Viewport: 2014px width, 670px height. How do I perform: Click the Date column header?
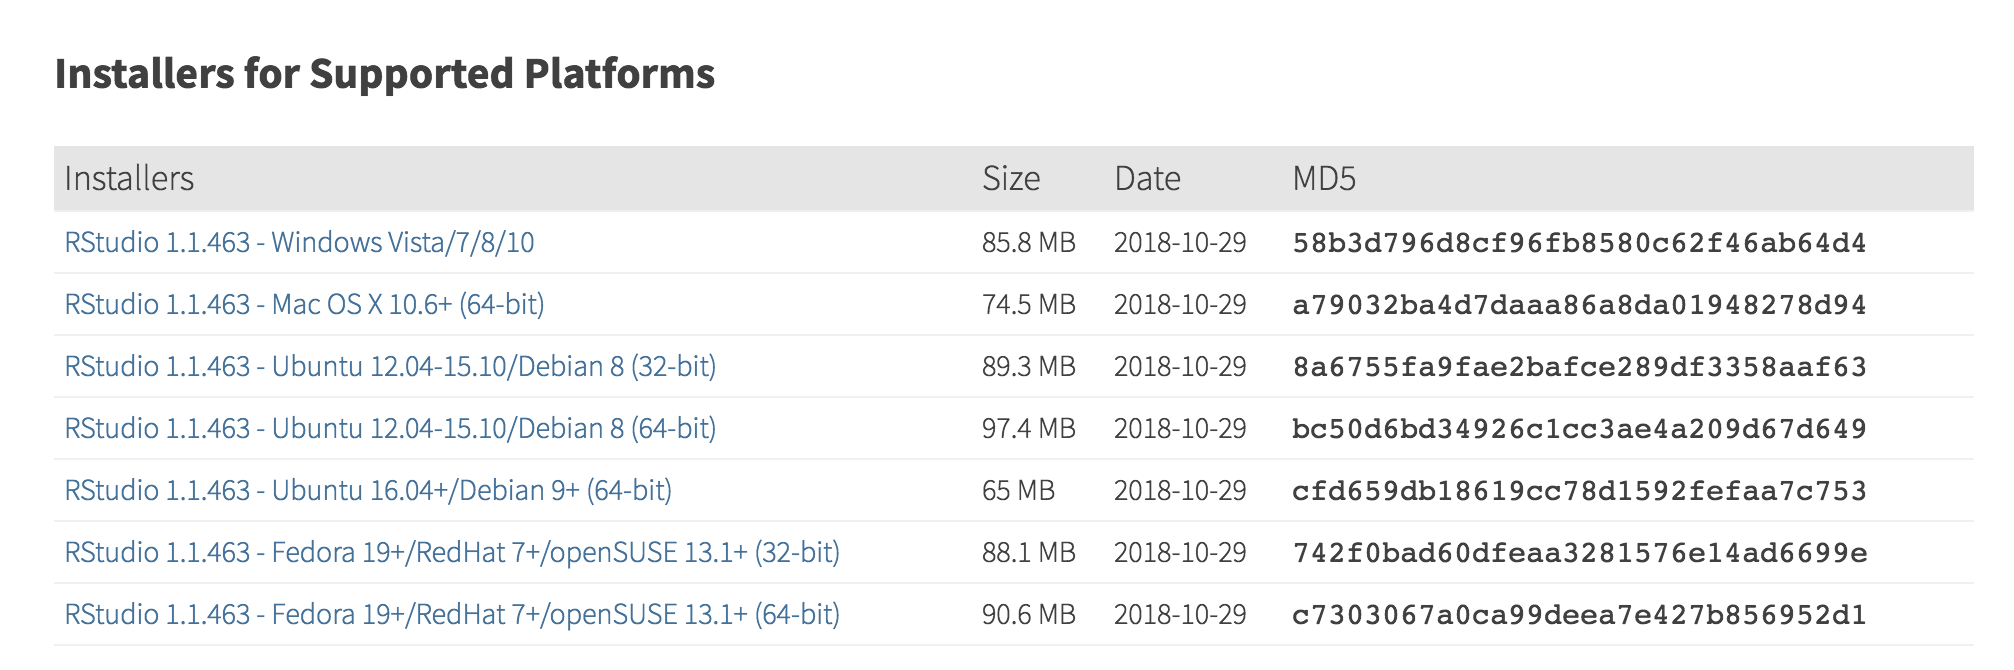pos(1147,179)
